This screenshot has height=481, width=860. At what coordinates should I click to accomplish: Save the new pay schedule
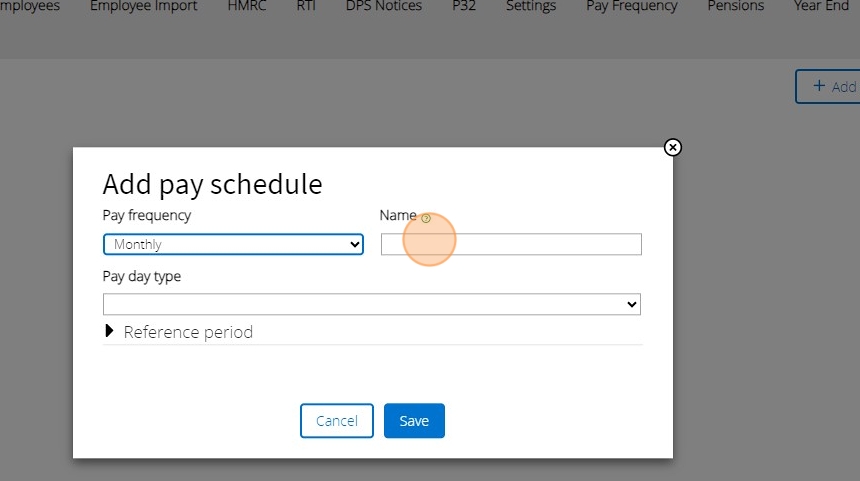(414, 421)
